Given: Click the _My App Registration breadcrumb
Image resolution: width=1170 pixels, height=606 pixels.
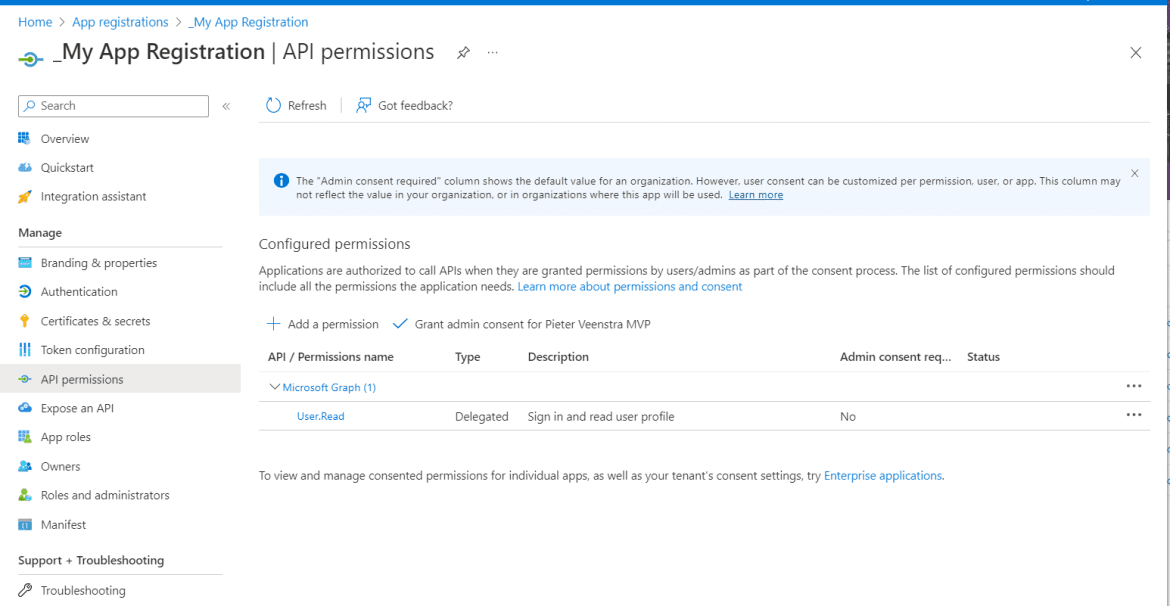Looking at the screenshot, I should [248, 22].
